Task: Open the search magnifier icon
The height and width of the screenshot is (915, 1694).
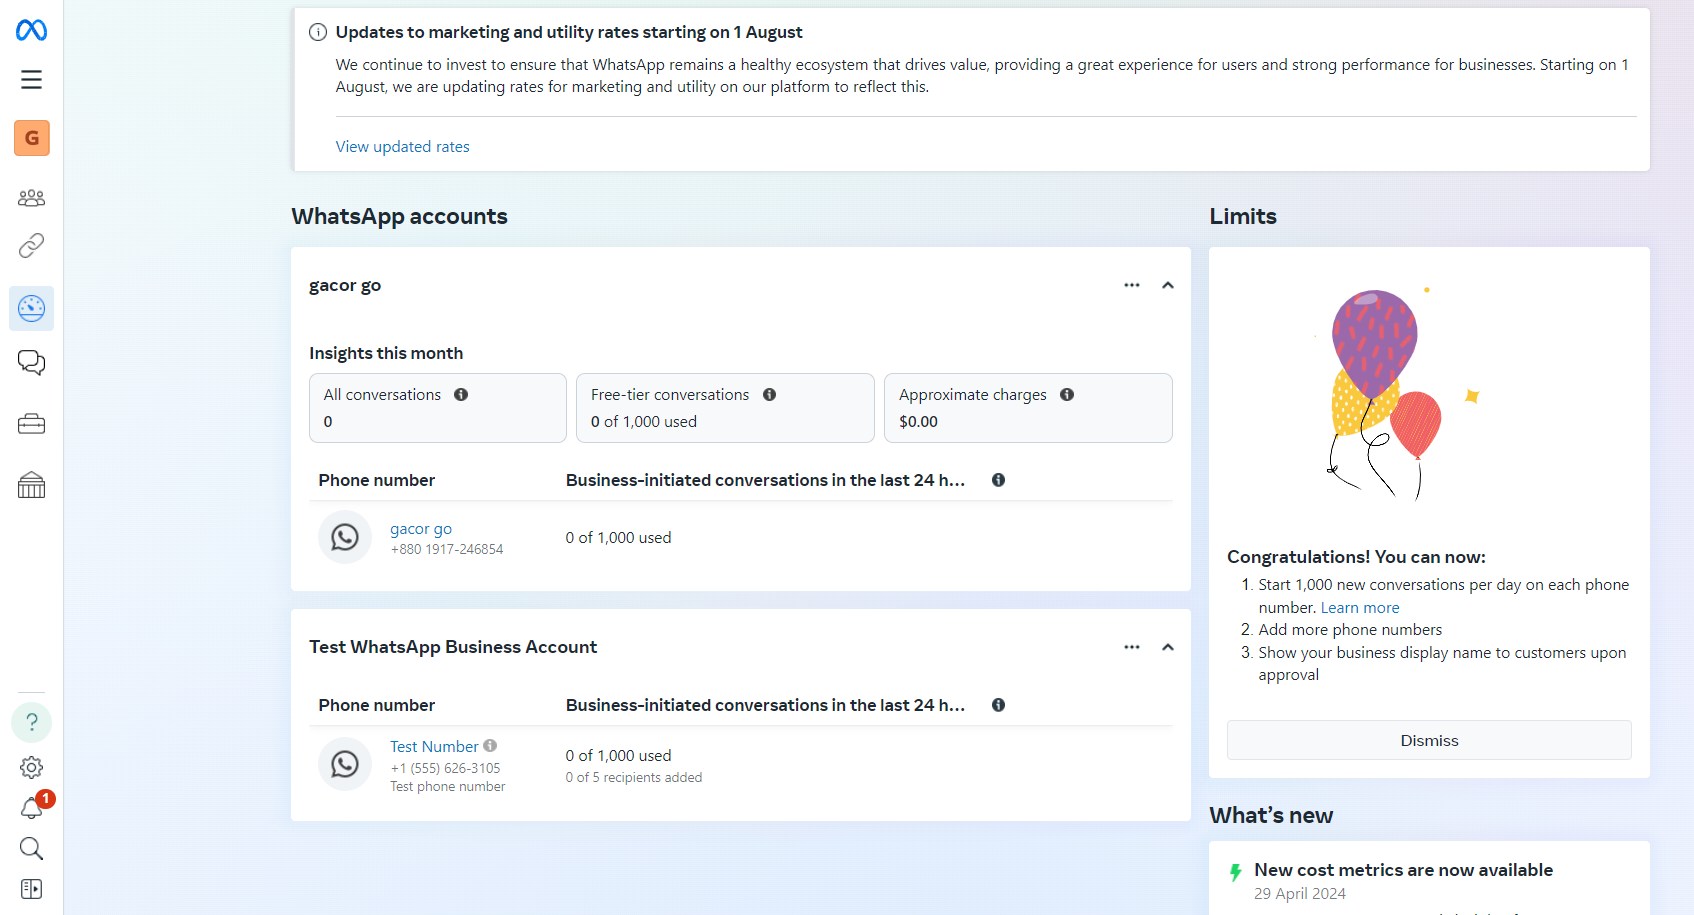Action: click(x=31, y=849)
